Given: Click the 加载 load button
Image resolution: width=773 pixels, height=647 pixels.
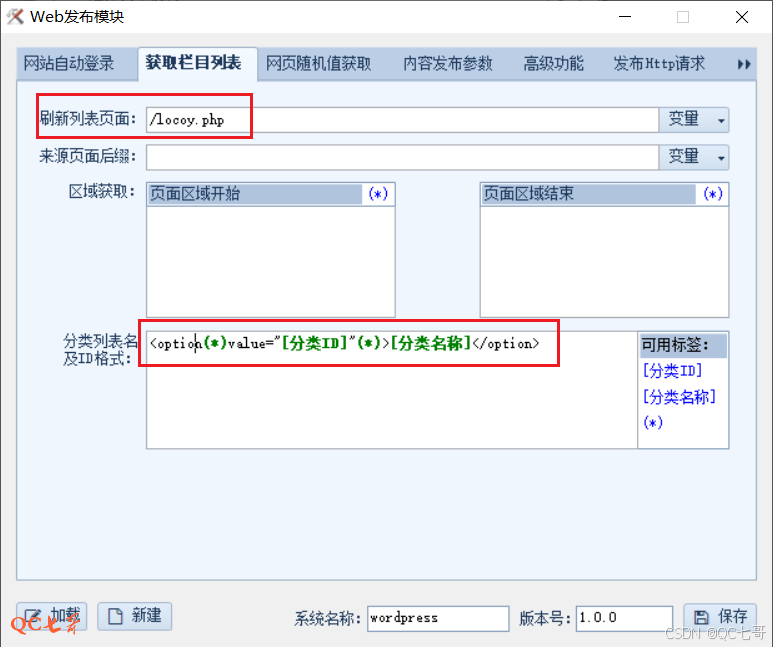Looking at the screenshot, I should point(52,615).
